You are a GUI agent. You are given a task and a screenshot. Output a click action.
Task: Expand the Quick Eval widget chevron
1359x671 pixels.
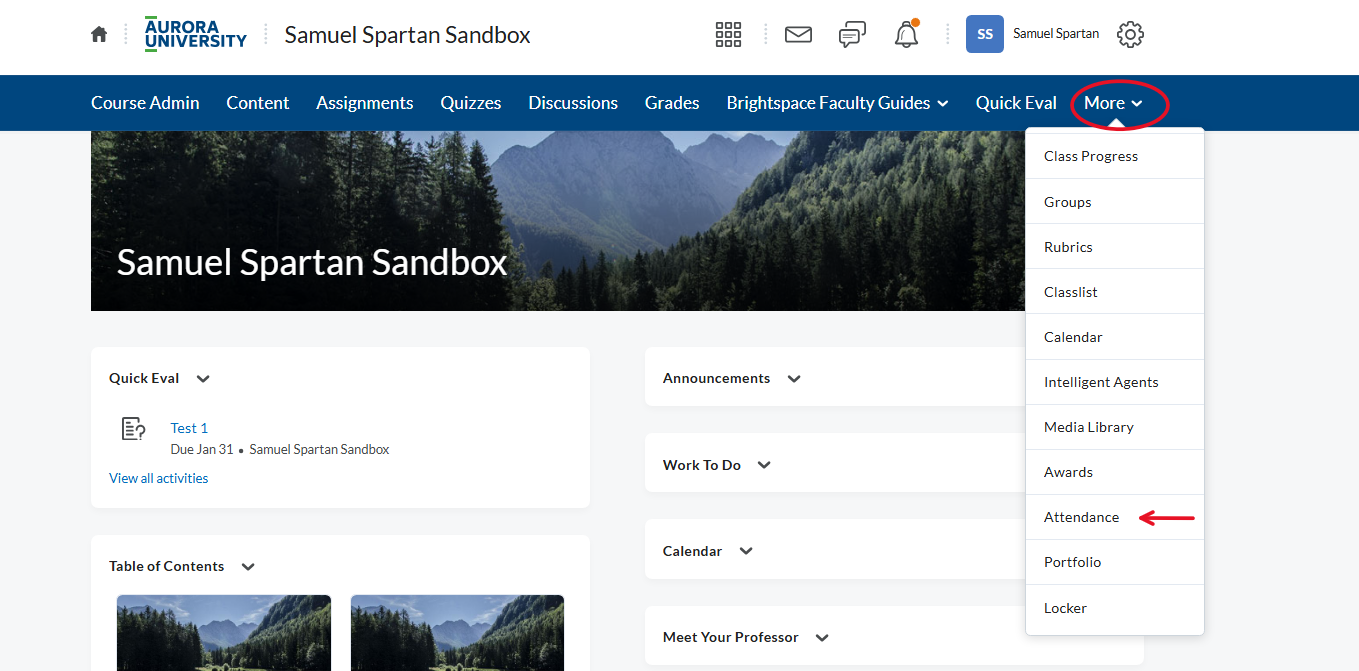tap(203, 379)
